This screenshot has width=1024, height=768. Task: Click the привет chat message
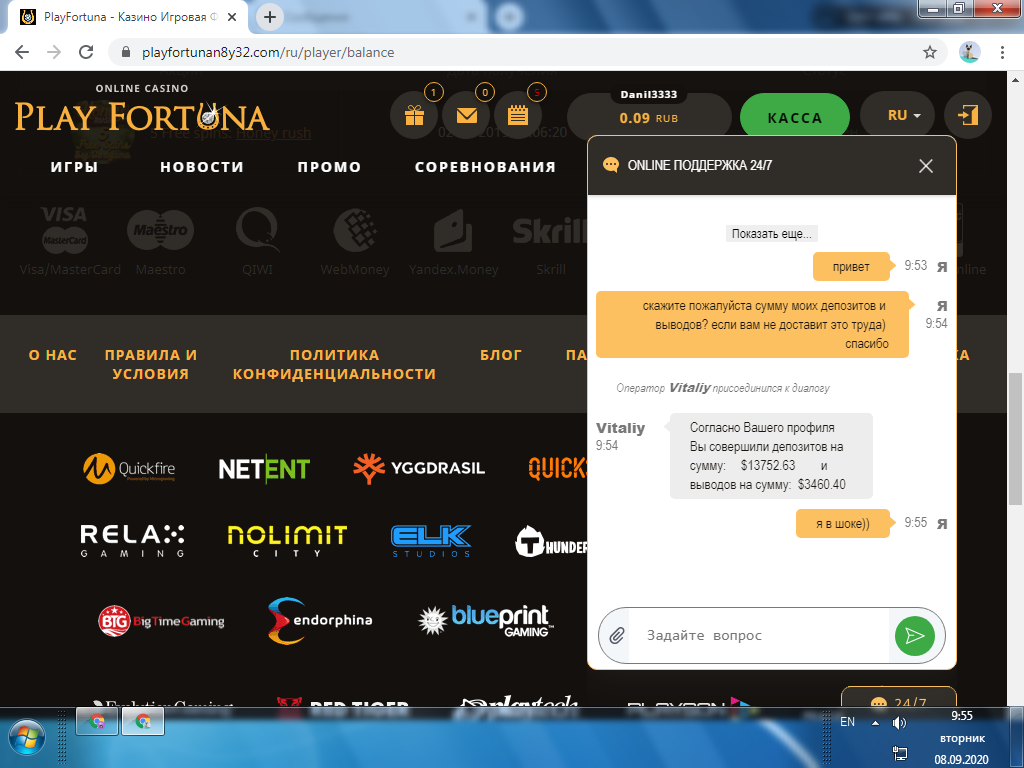[x=851, y=266]
